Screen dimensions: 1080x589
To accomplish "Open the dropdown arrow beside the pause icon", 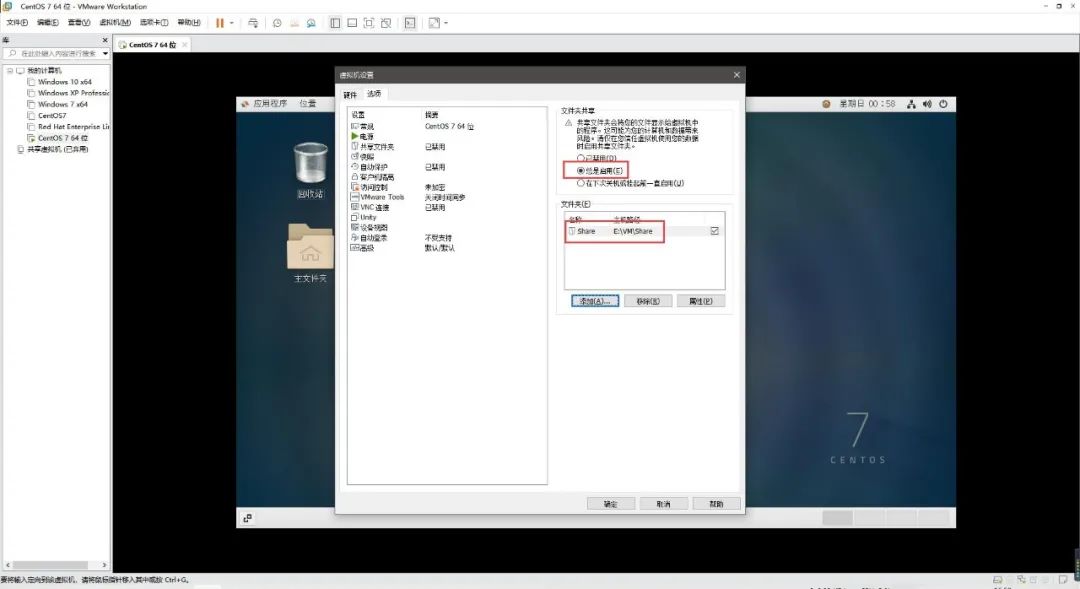I will point(231,23).
